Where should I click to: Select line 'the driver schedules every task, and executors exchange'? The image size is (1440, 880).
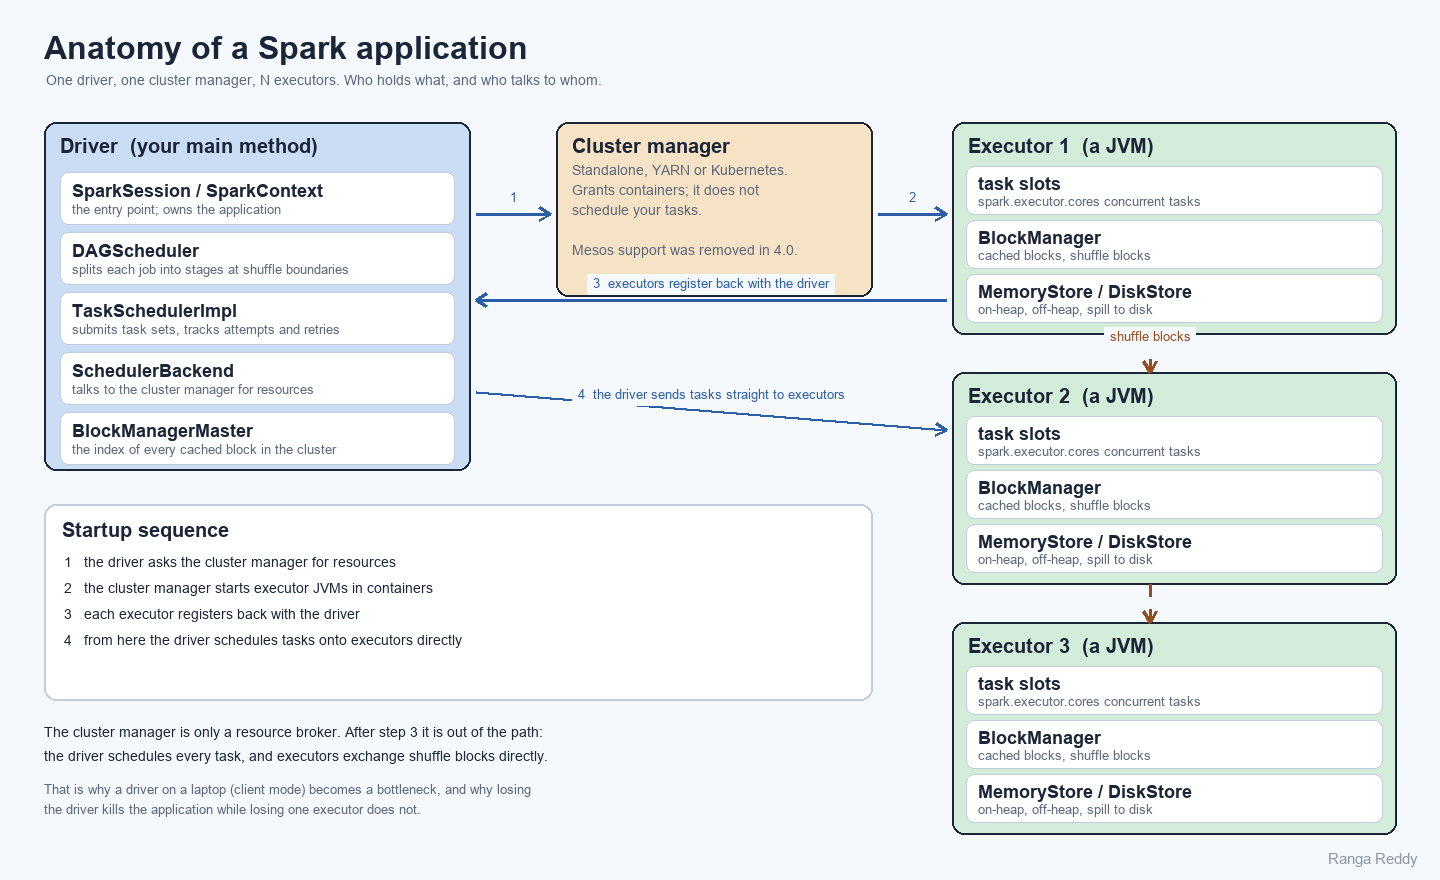click(x=296, y=756)
